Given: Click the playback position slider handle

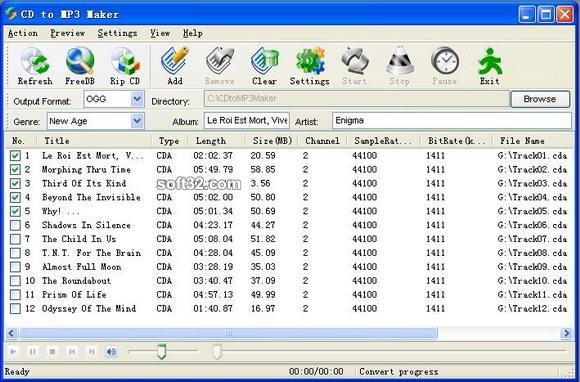Looking at the screenshot, I should click(217, 351).
